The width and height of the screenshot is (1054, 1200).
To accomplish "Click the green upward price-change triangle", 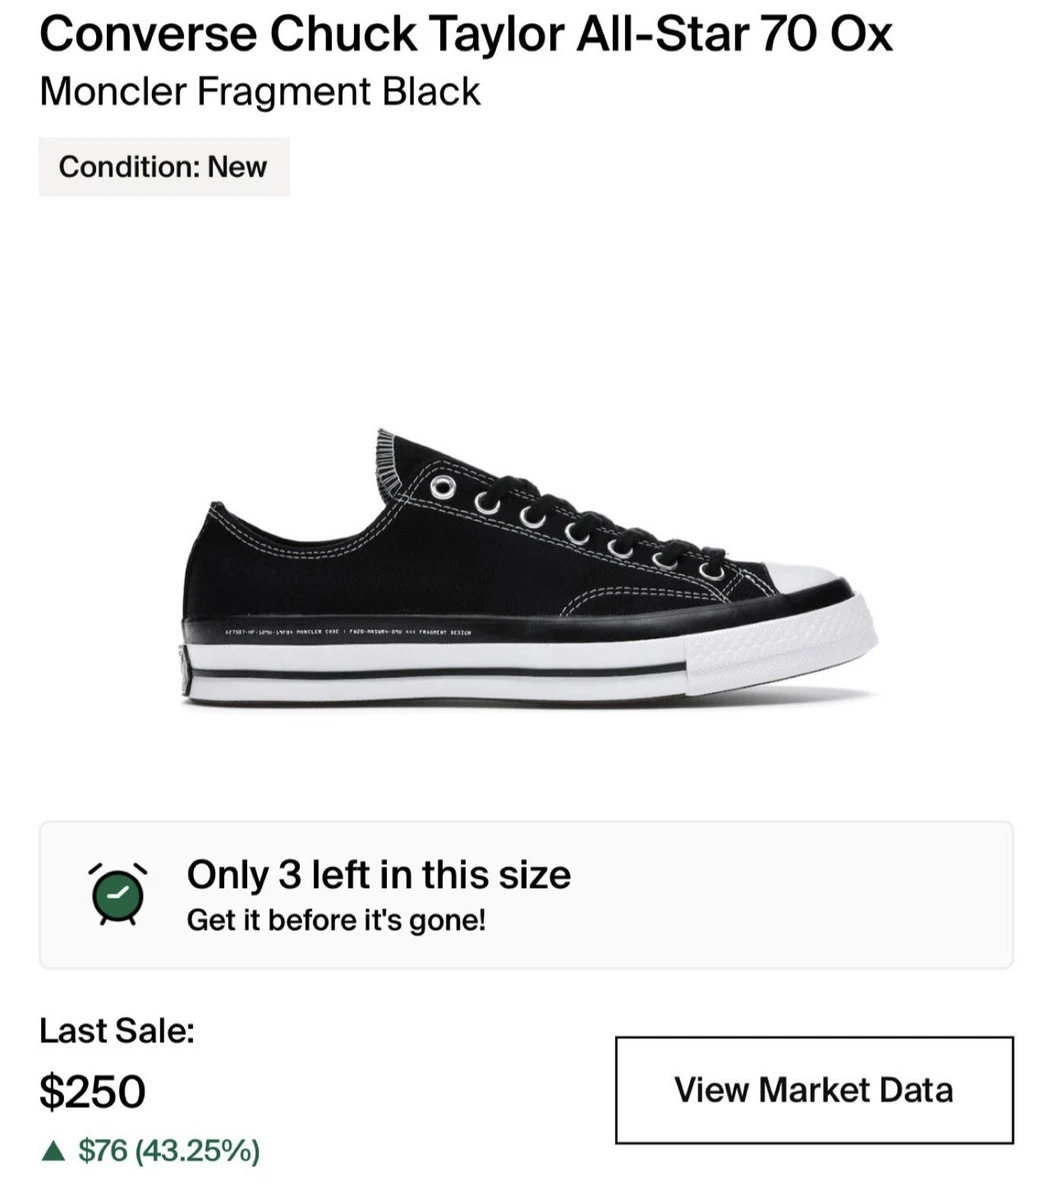I will click(x=52, y=1151).
